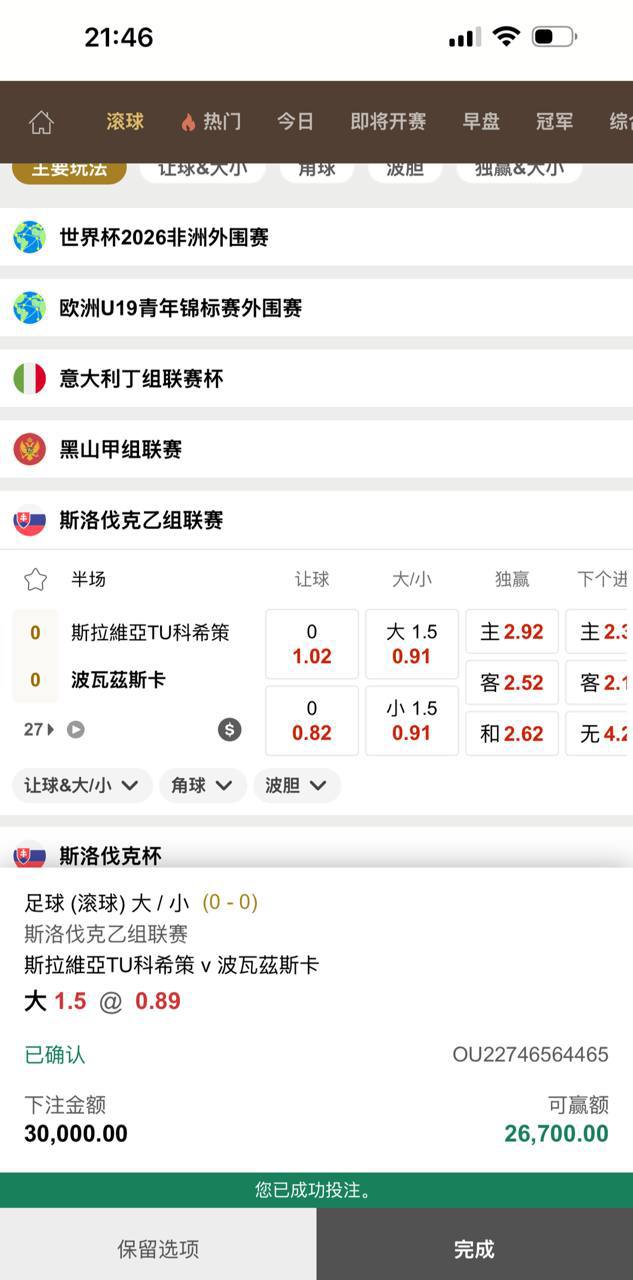Image resolution: width=633 pixels, height=1280 pixels.
Task: Tap Slovakia flag next to 斯洛伐克乙组联赛
Action: pos(29,520)
